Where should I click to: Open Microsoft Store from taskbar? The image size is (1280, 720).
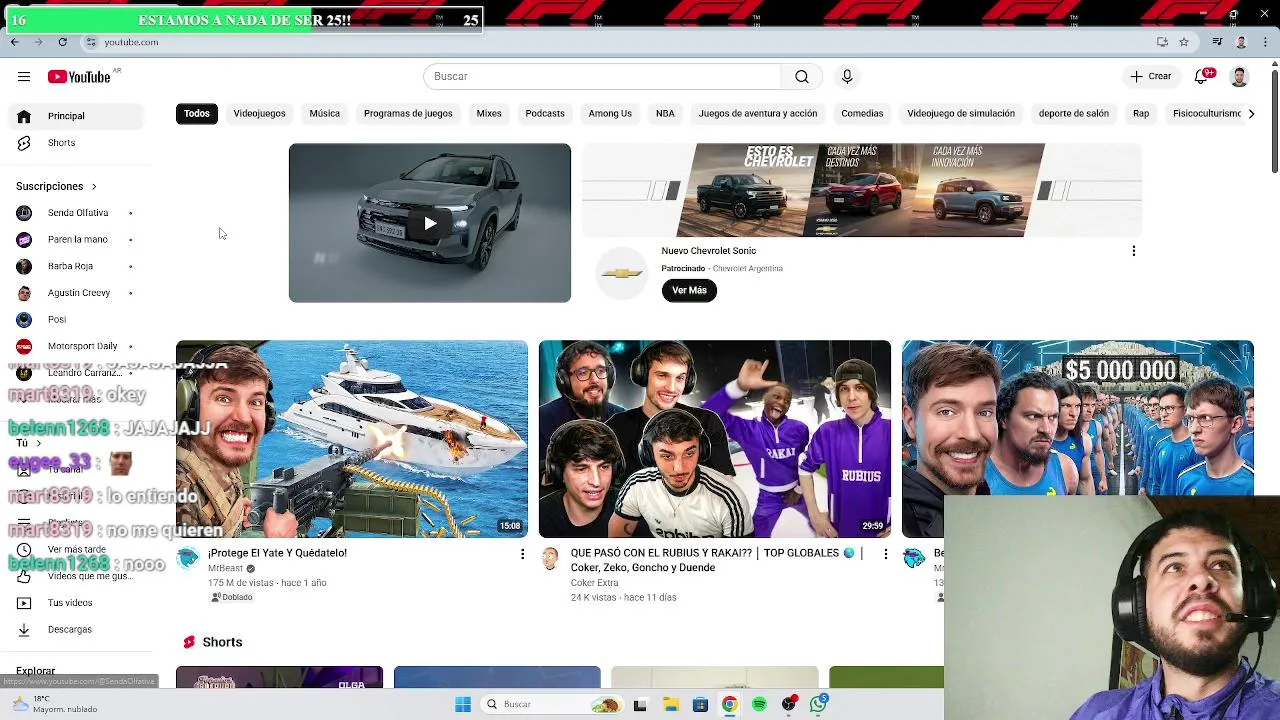click(700, 704)
